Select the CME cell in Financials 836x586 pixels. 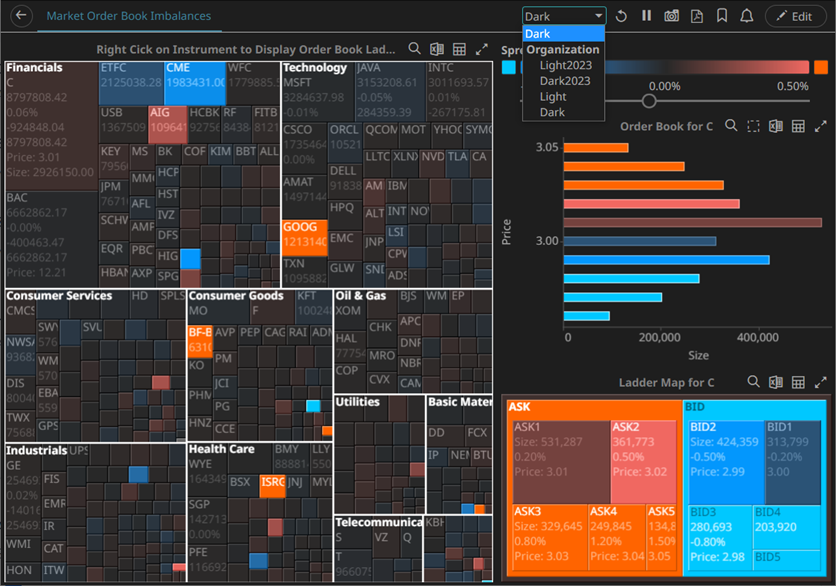tap(195, 83)
